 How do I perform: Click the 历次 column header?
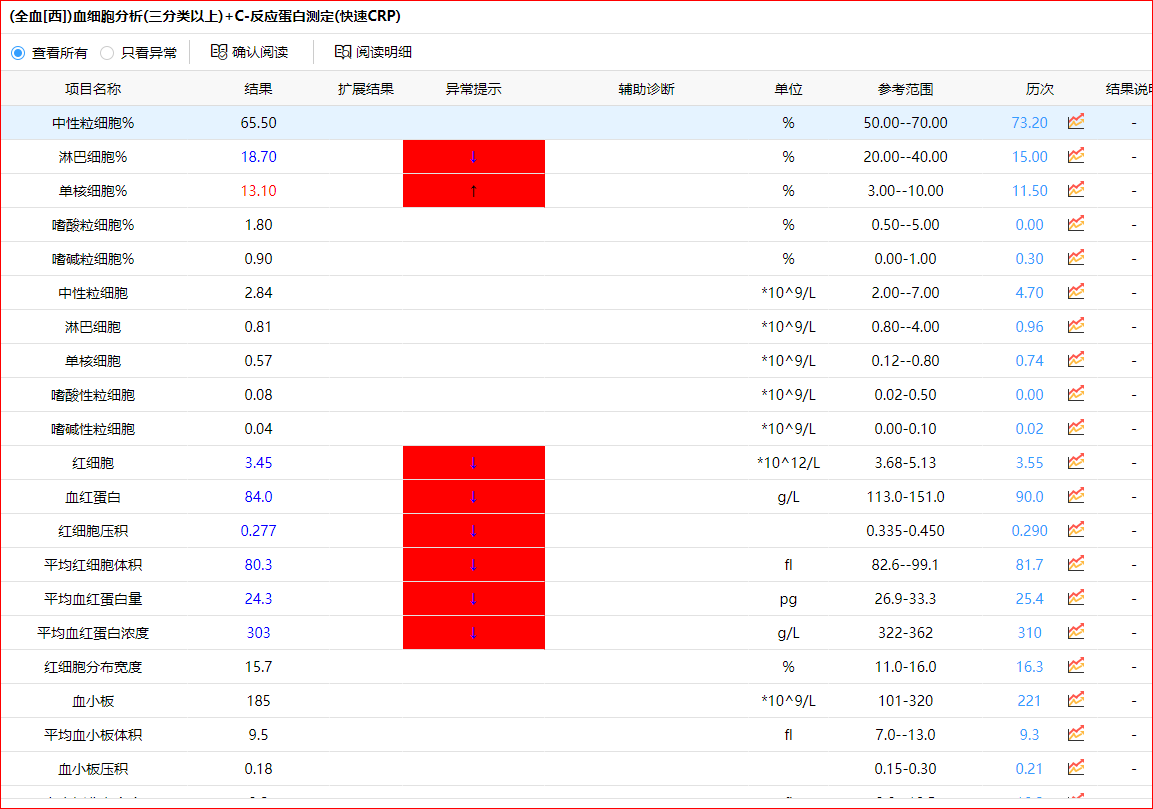coord(1039,89)
